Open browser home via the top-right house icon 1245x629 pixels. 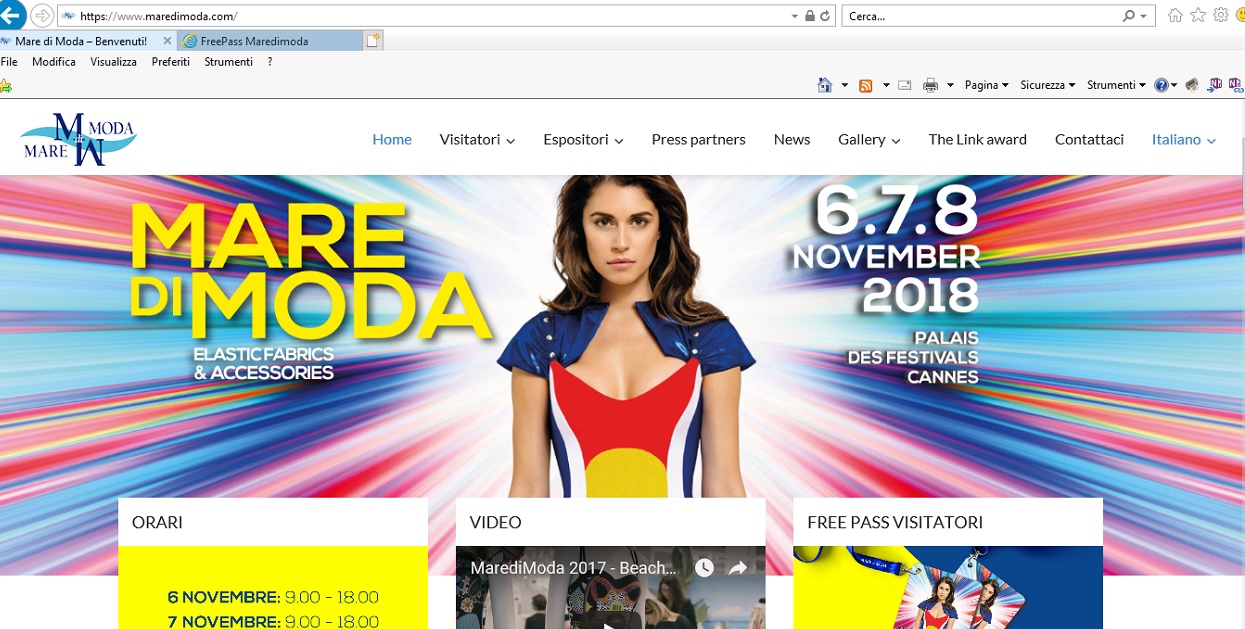click(x=1175, y=15)
